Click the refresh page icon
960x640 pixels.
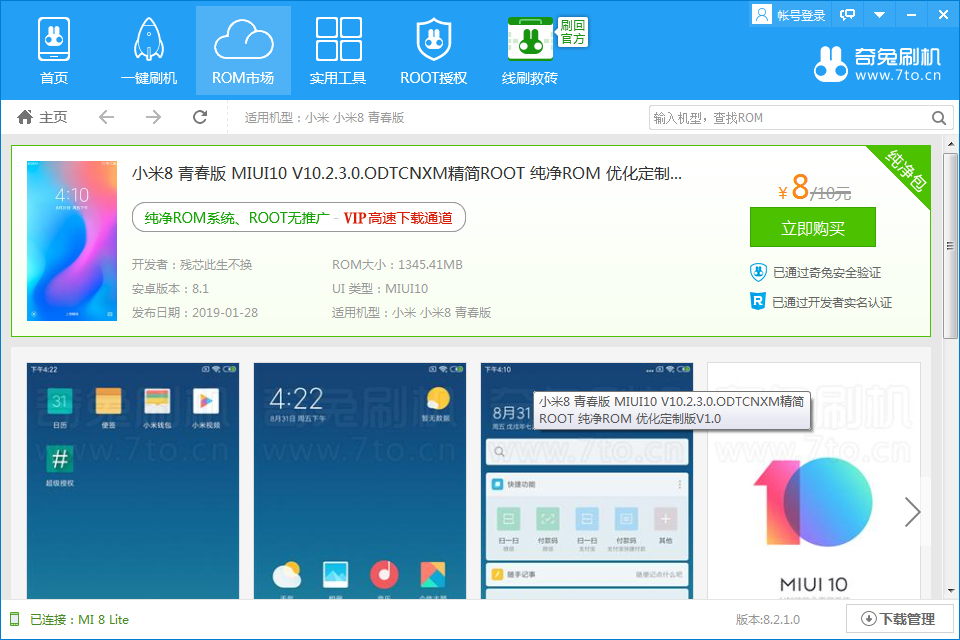pos(200,118)
